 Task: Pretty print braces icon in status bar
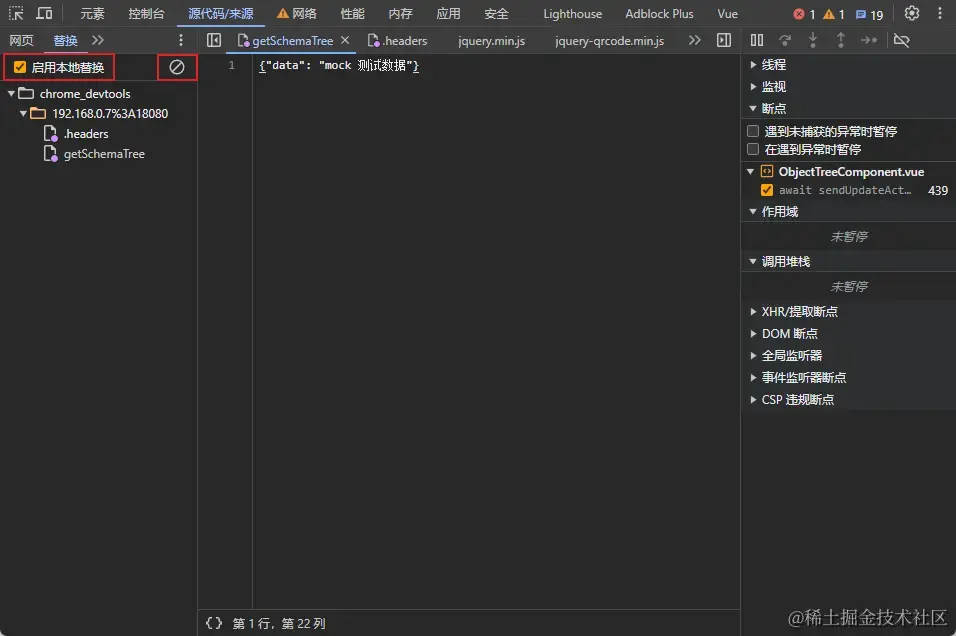214,623
